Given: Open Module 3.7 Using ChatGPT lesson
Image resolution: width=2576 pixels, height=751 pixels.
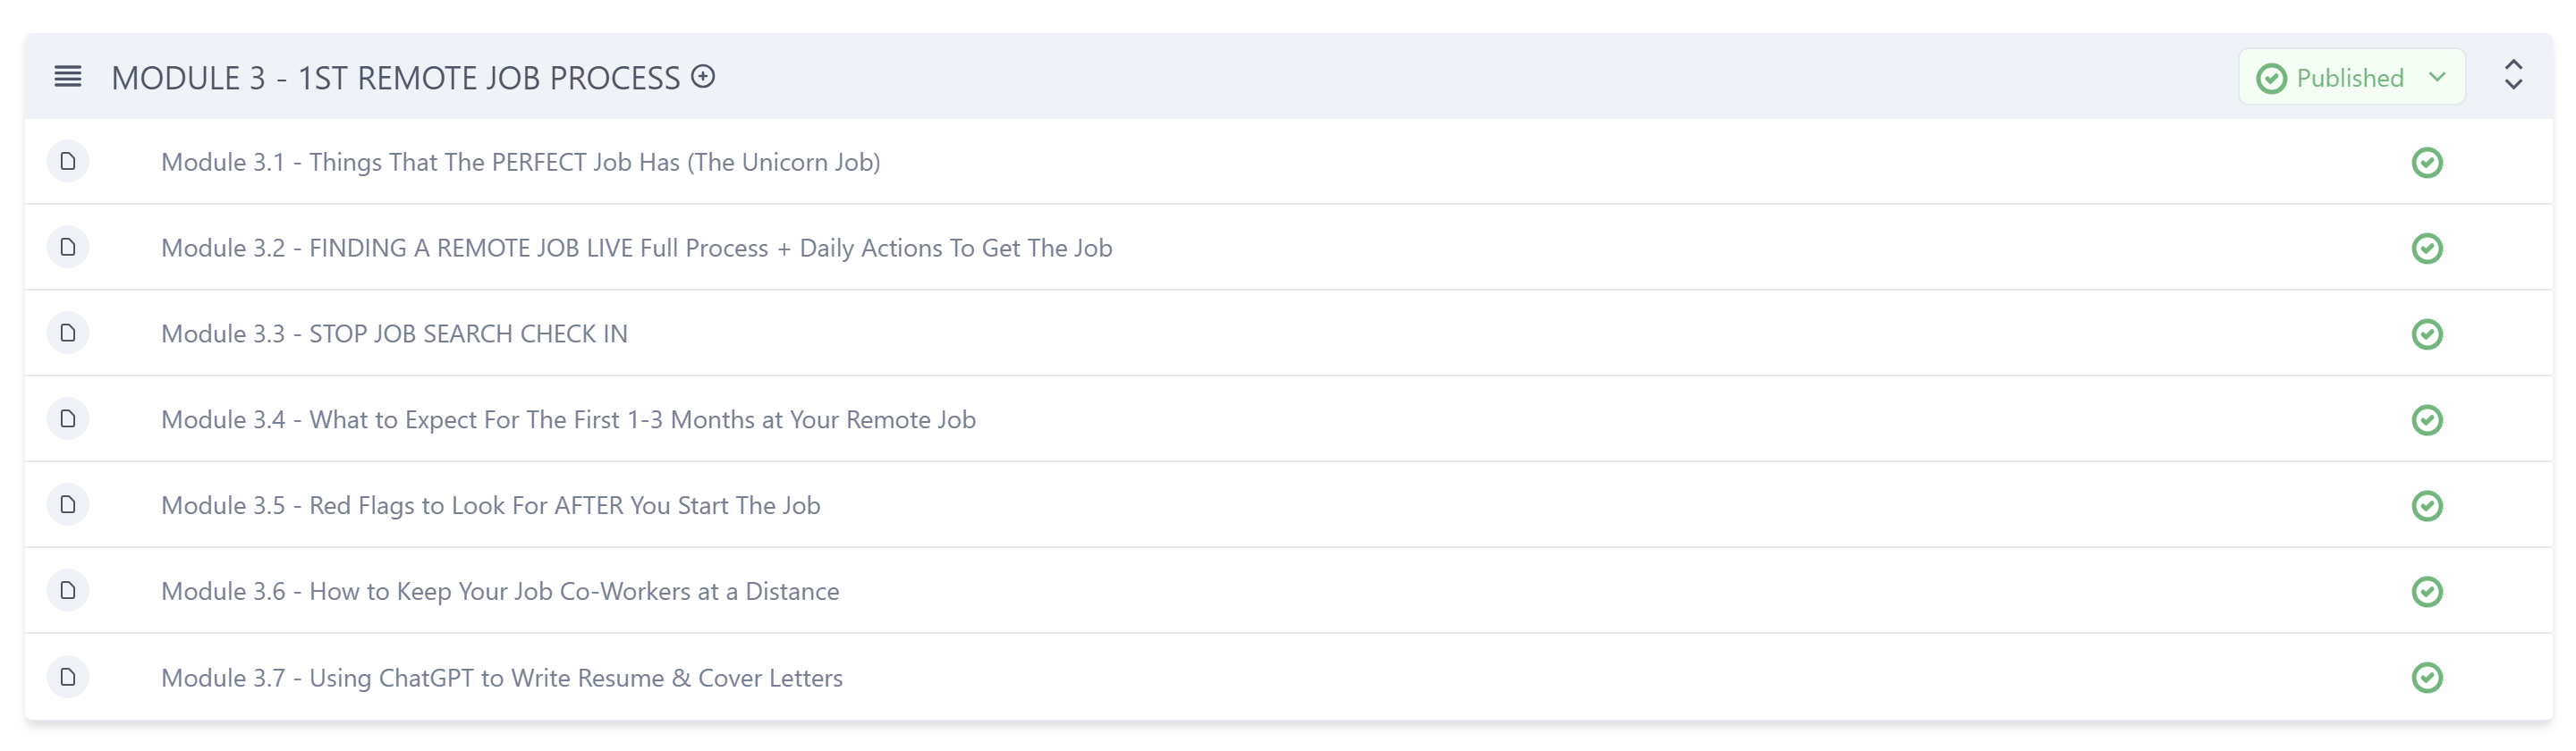Looking at the screenshot, I should pos(502,678).
